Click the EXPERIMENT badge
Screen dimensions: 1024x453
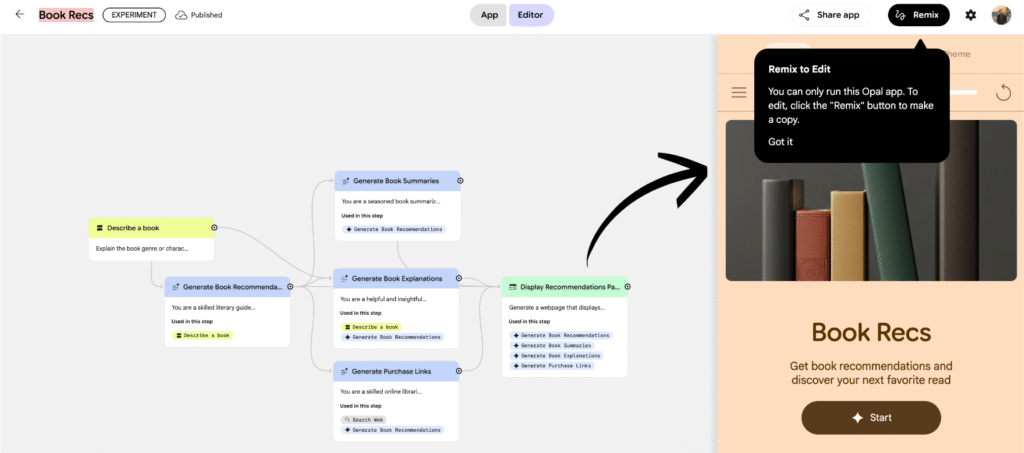(x=134, y=15)
